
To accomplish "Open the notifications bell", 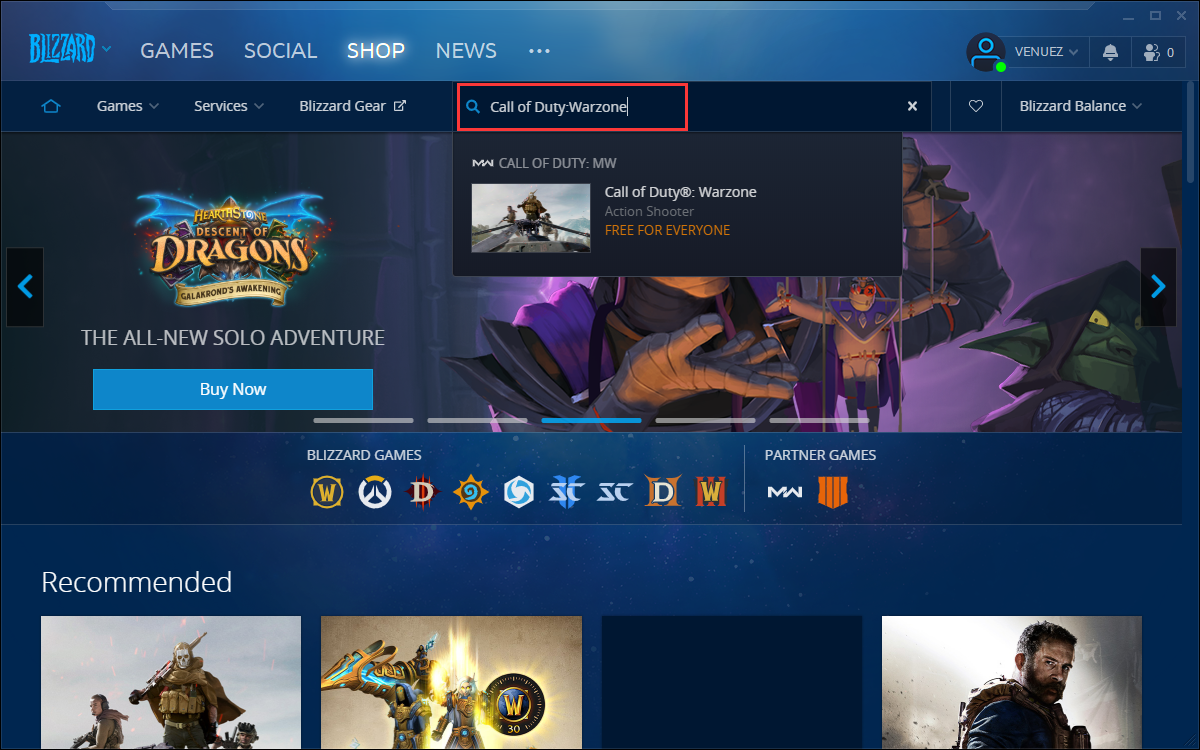I will 1110,52.
